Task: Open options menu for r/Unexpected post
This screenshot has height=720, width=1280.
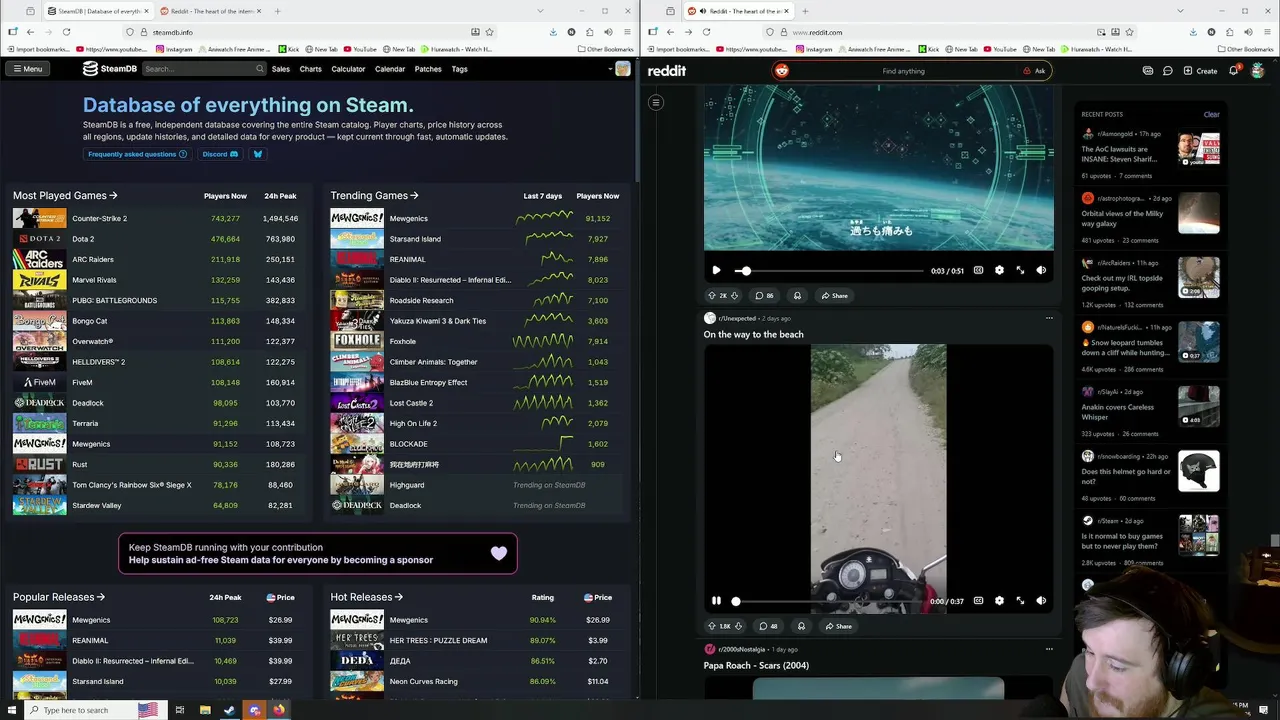Action: click(1049, 318)
